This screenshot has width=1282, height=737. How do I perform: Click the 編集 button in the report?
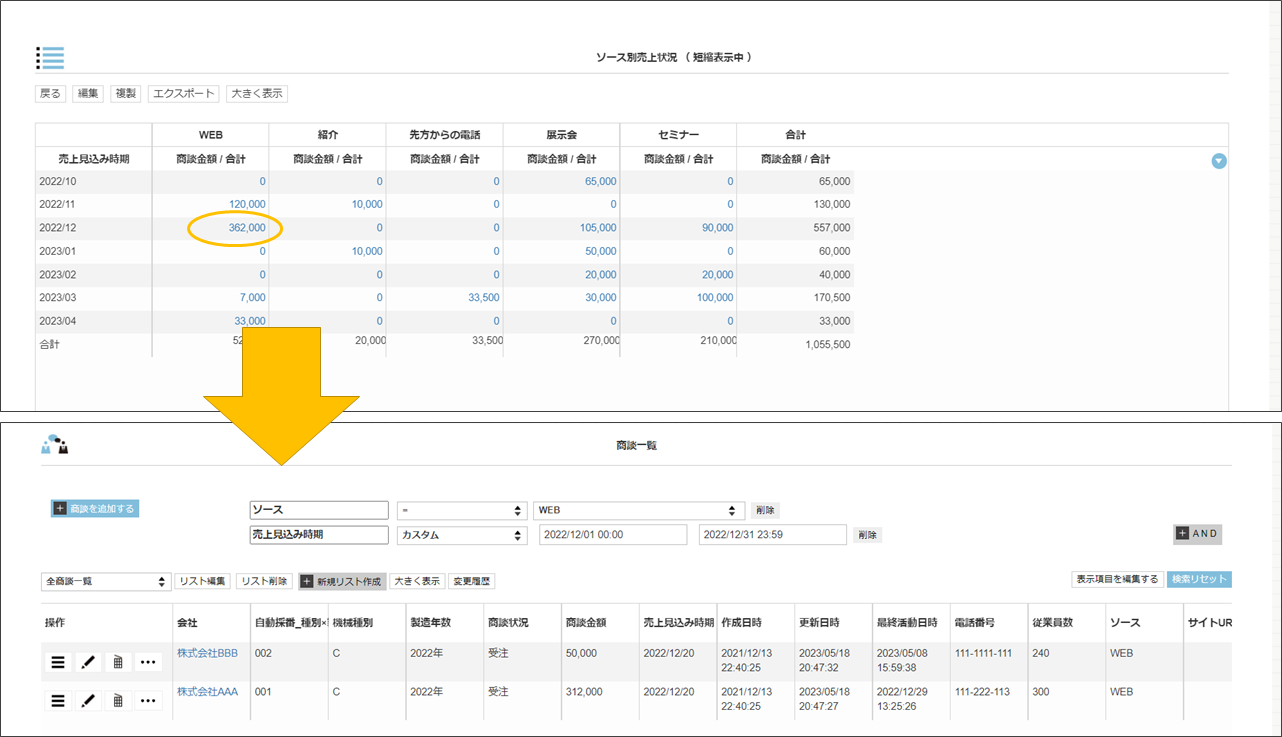click(x=88, y=94)
